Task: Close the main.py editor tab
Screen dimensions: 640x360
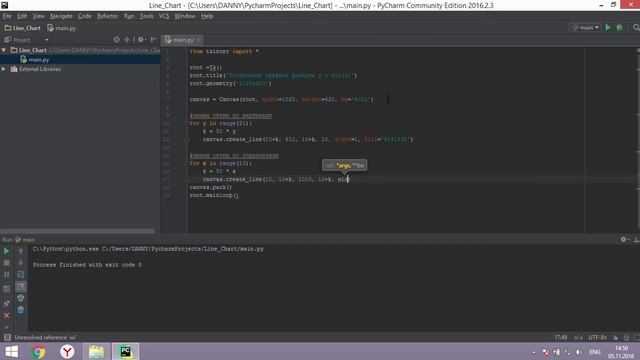Action: [x=198, y=40]
